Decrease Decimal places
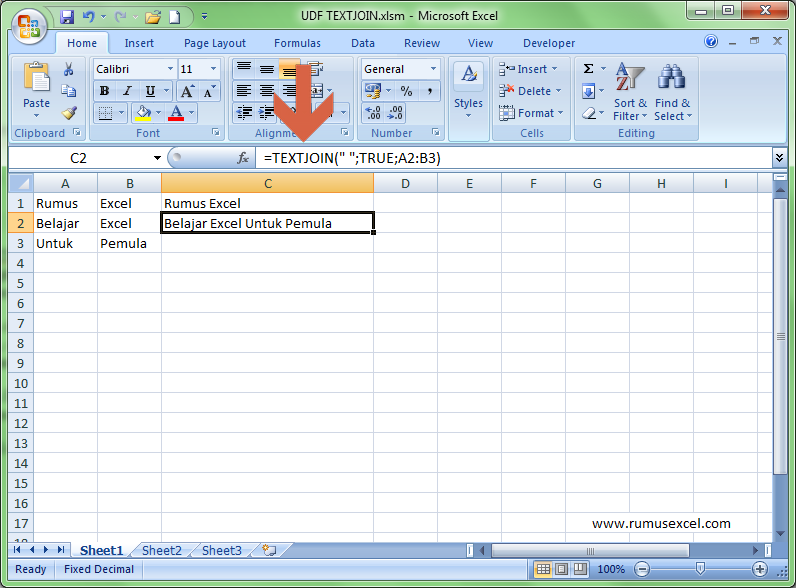This screenshot has height=588, width=796. pyautogui.click(x=395, y=113)
